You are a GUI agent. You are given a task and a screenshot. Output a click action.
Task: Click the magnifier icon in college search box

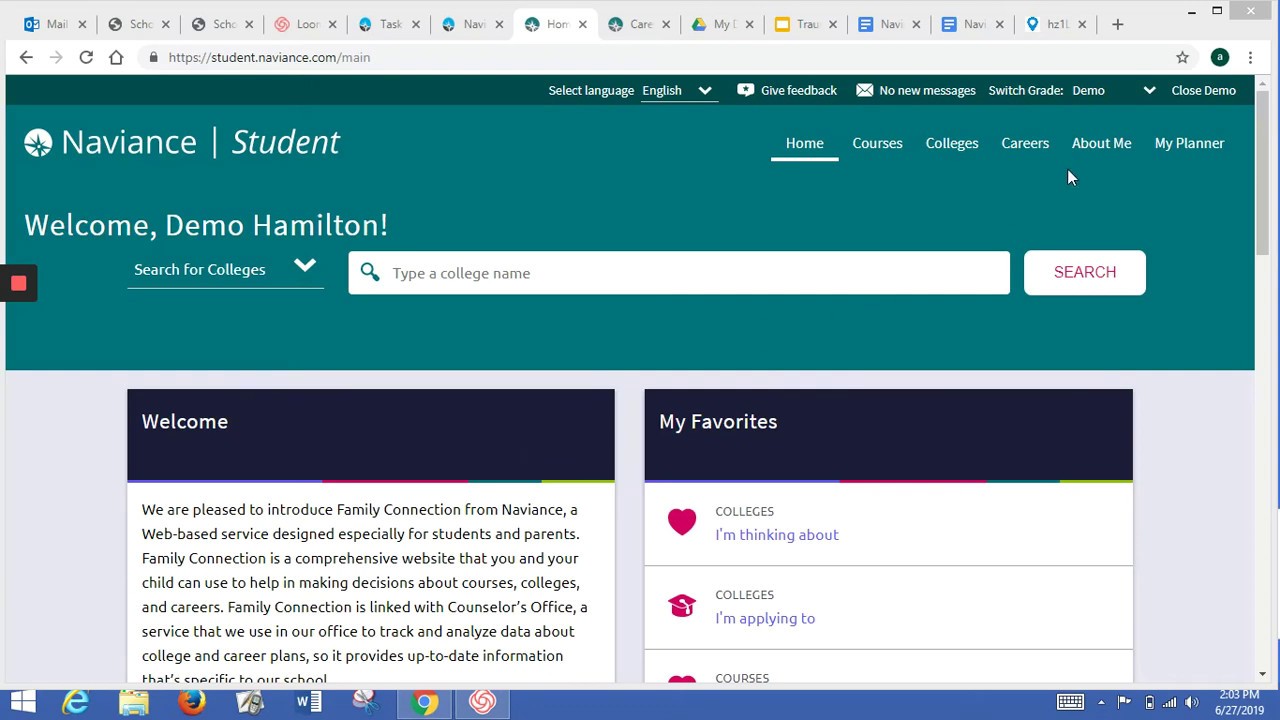370,272
